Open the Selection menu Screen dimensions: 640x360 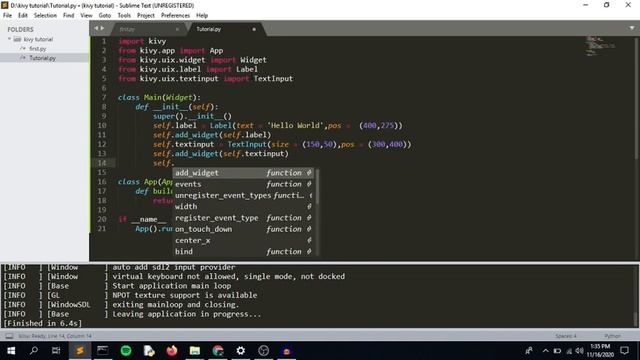click(45, 16)
